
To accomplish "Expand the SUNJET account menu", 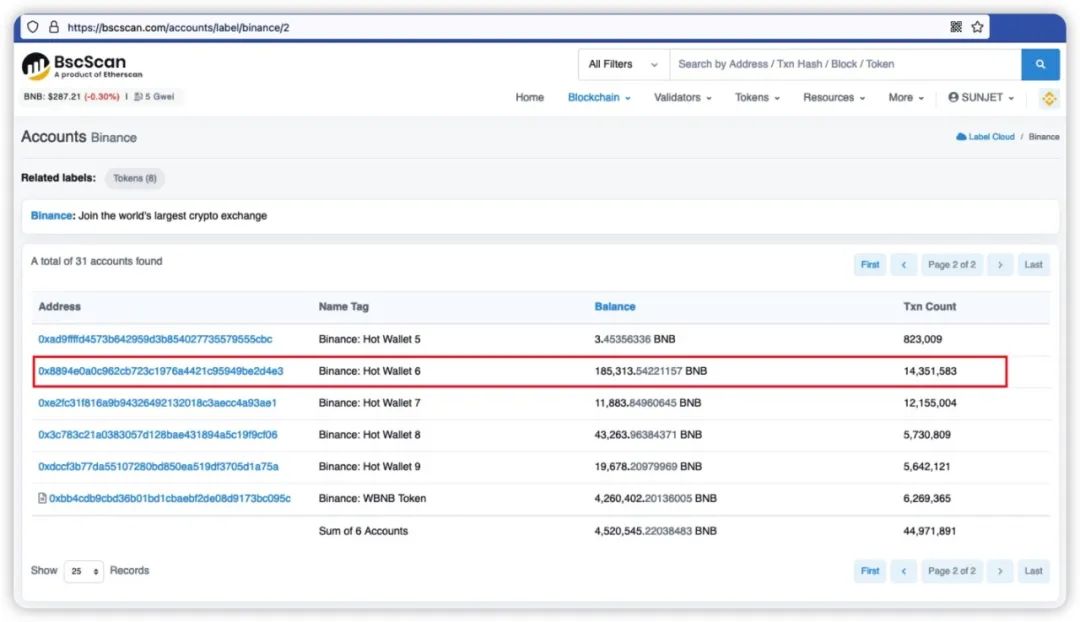I will (x=981, y=98).
